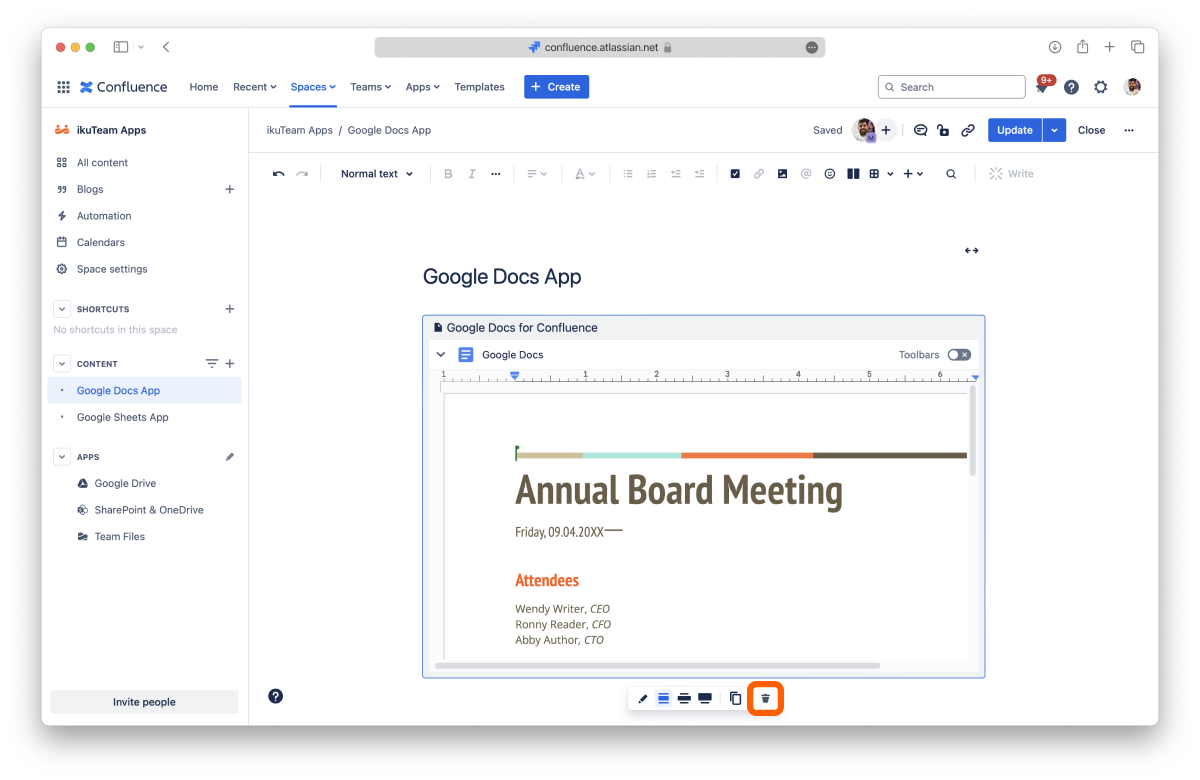1200x780 pixels.
Task: Open more text formatting options
Action: (x=496, y=174)
